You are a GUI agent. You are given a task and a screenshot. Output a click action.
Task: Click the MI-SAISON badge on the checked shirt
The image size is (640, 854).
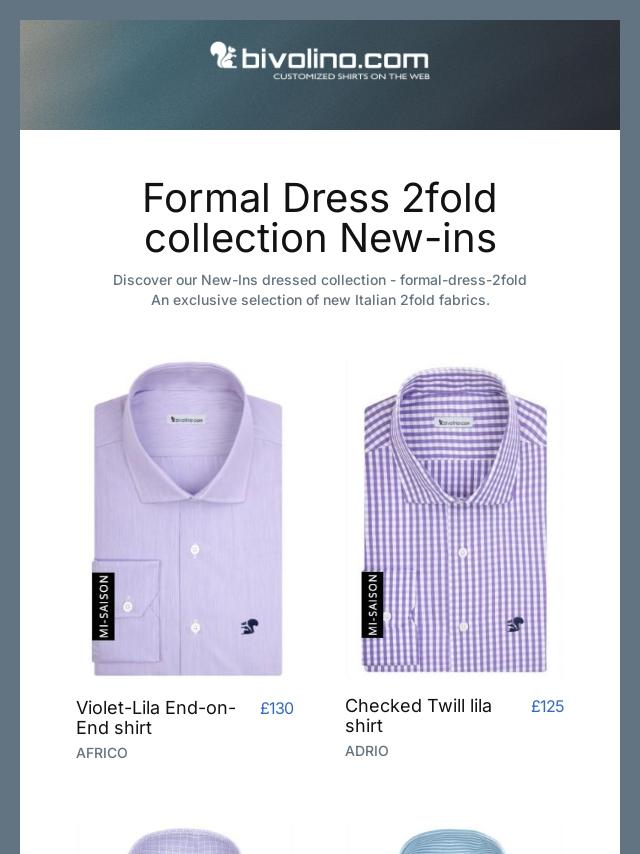click(x=372, y=604)
